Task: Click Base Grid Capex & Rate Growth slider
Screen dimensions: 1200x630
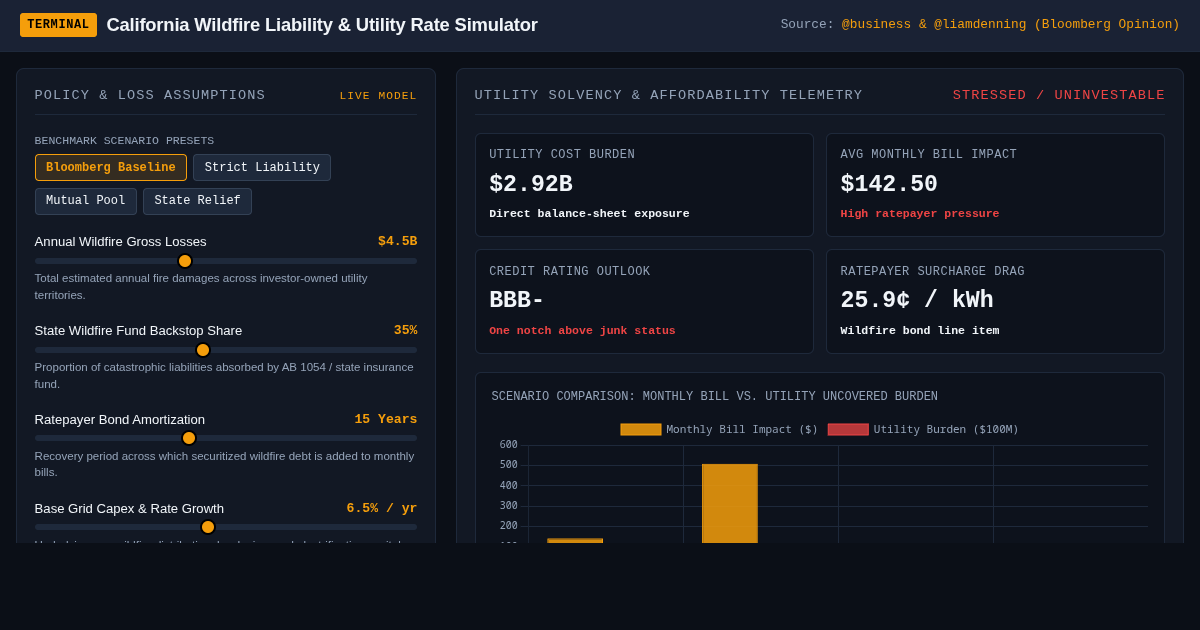Action: (226, 527)
